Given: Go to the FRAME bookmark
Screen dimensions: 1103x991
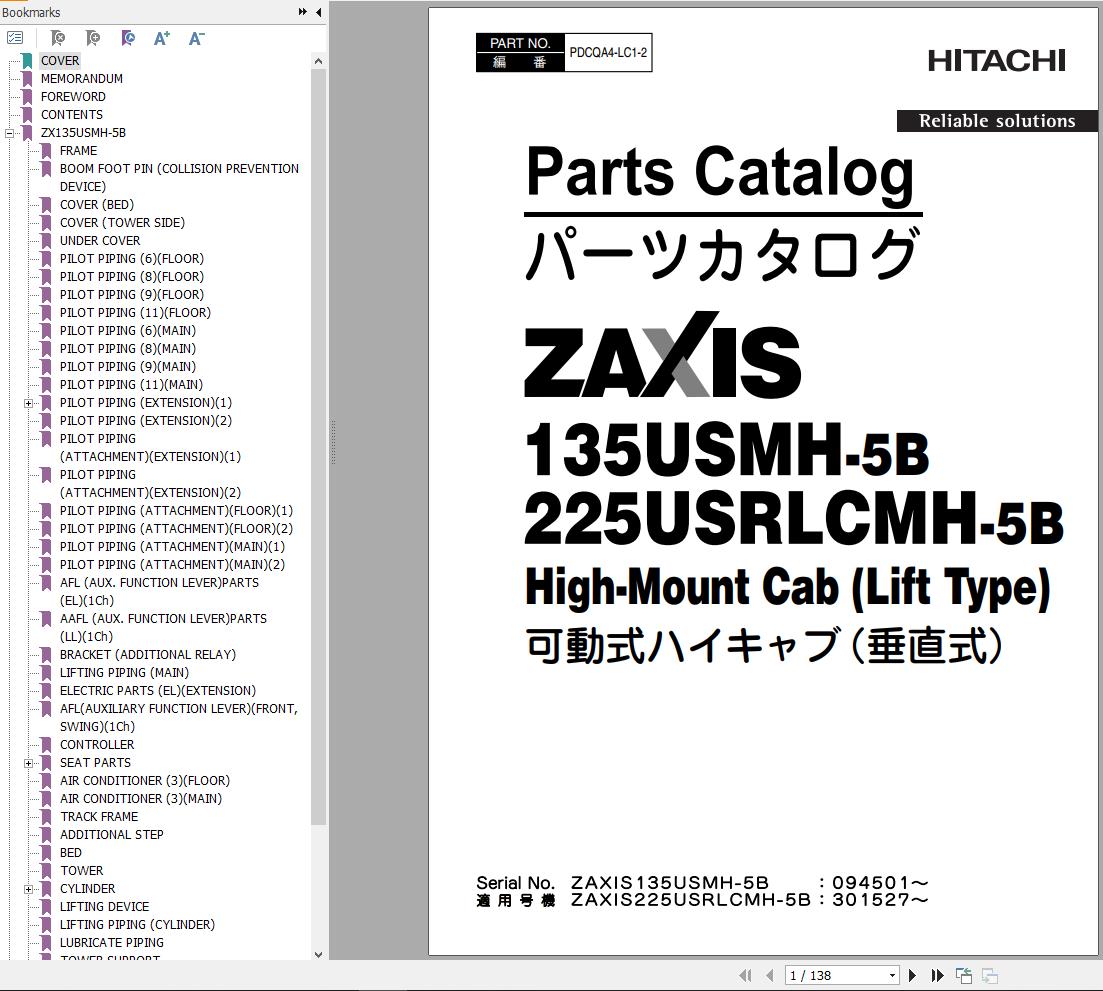Looking at the screenshot, I should 78,151.
